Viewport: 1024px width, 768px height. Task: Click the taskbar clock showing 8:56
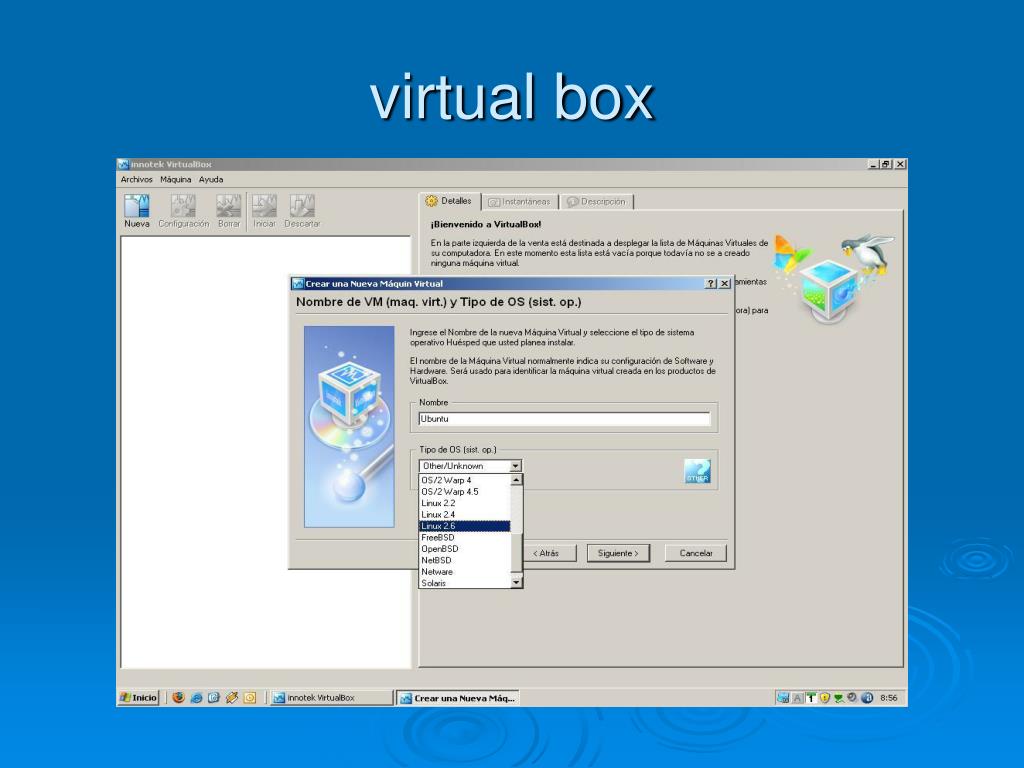coord(888,697)
